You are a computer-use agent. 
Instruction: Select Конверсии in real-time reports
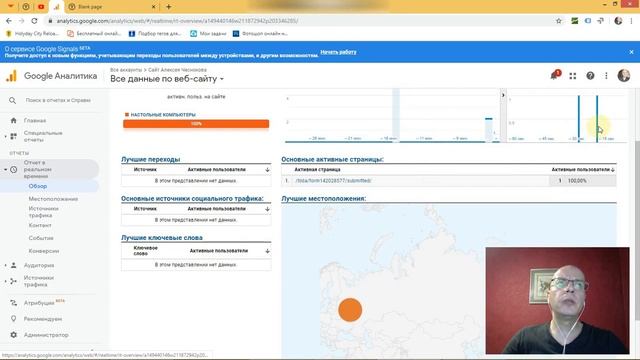44,251
